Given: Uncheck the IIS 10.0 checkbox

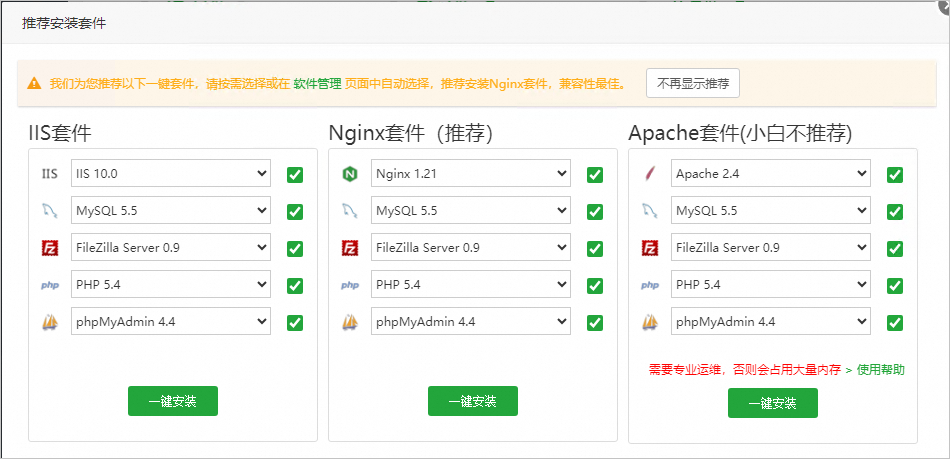Looking at the screenshot, I should (x=295, y=175).
